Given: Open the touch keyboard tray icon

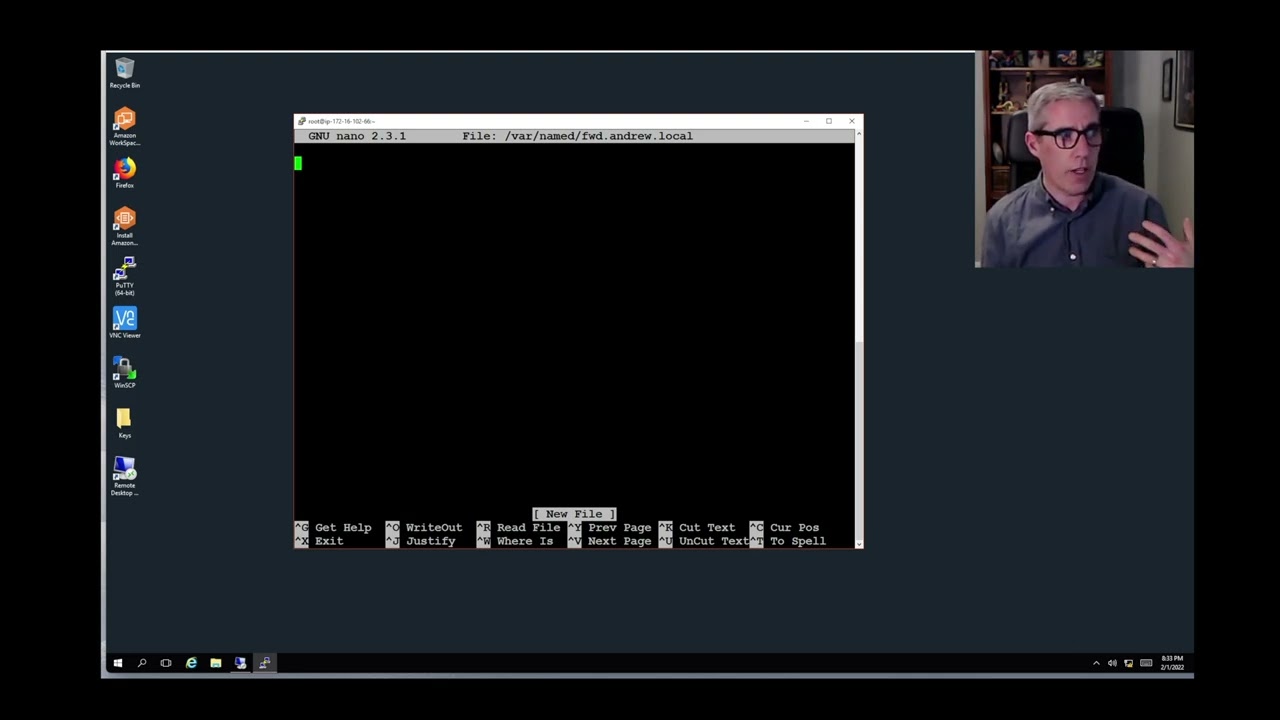Looking at the screenshot, I should pos(1146,663).
